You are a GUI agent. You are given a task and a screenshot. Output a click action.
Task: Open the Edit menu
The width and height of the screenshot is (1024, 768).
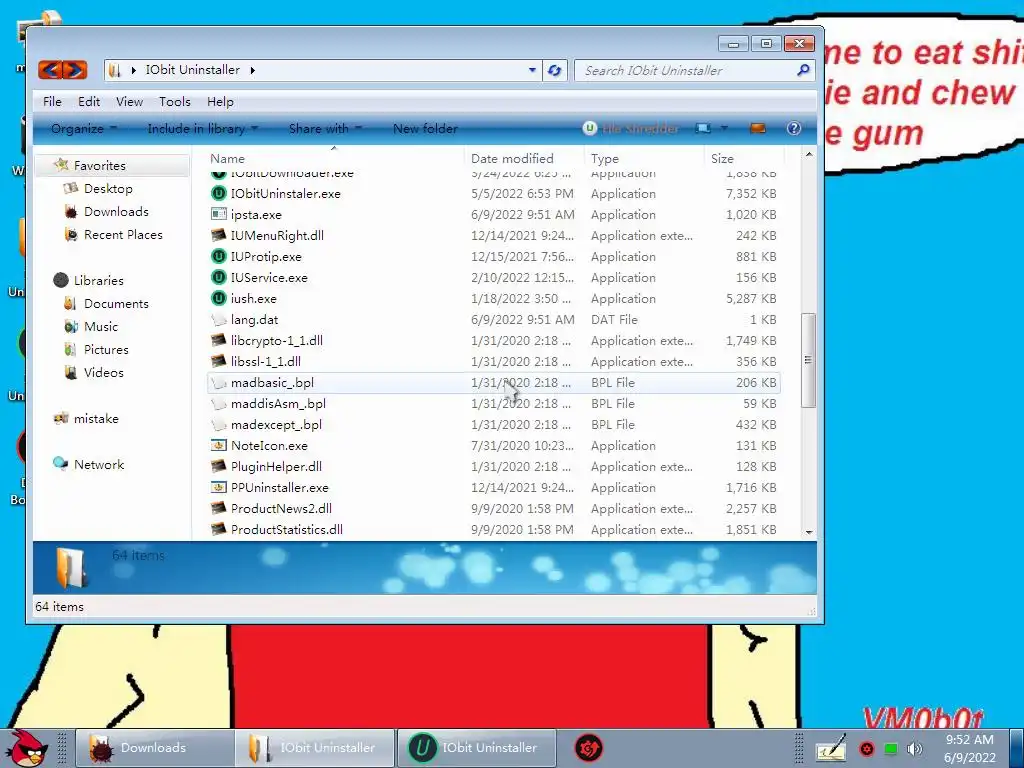pyautogui.click(x=89, y=101)
